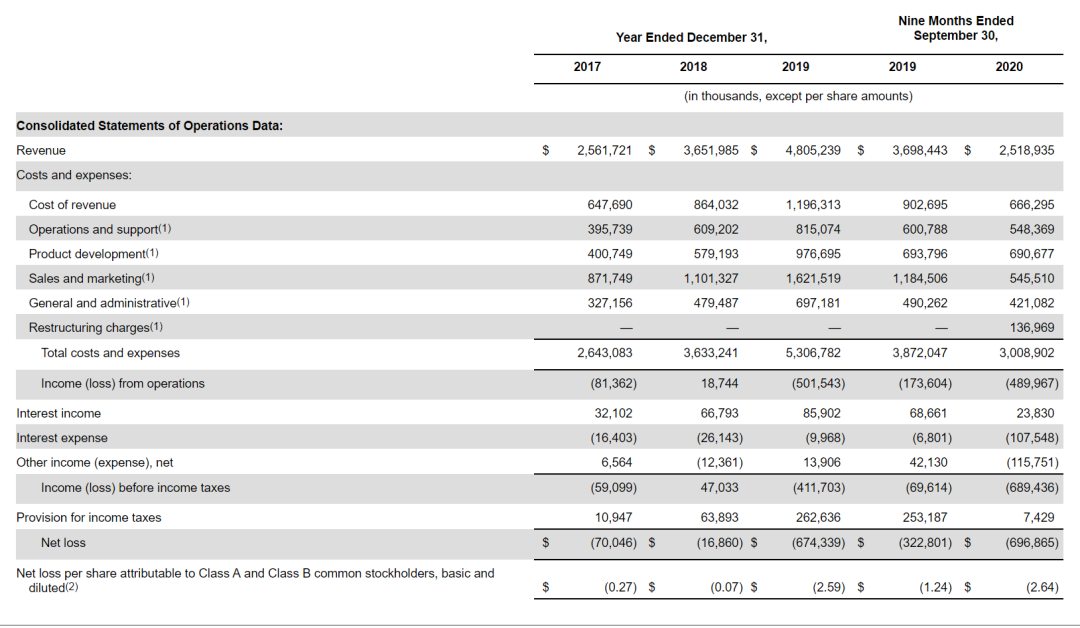Select 'Restructuring charges' row label
The width and height of the screenshot is (1080, 628).
tap(96, 328)
